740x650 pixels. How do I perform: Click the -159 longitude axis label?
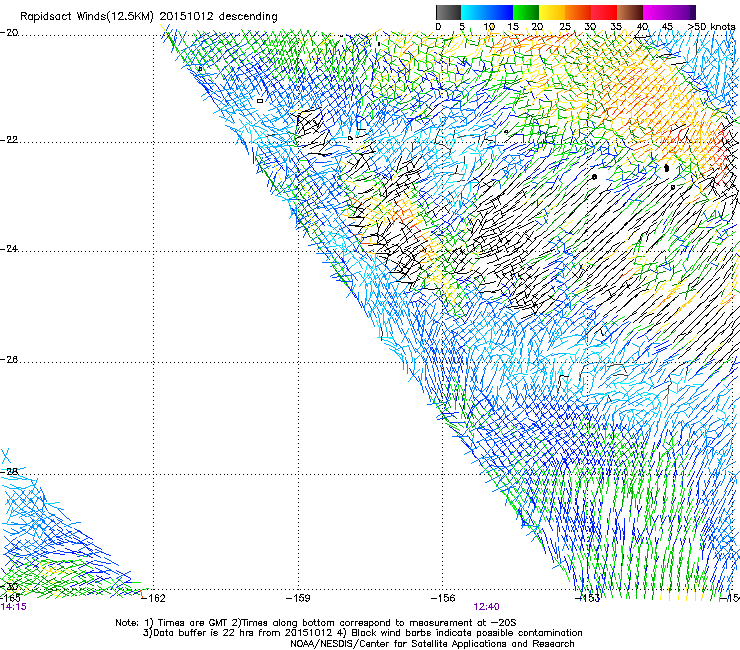(298, 598)
